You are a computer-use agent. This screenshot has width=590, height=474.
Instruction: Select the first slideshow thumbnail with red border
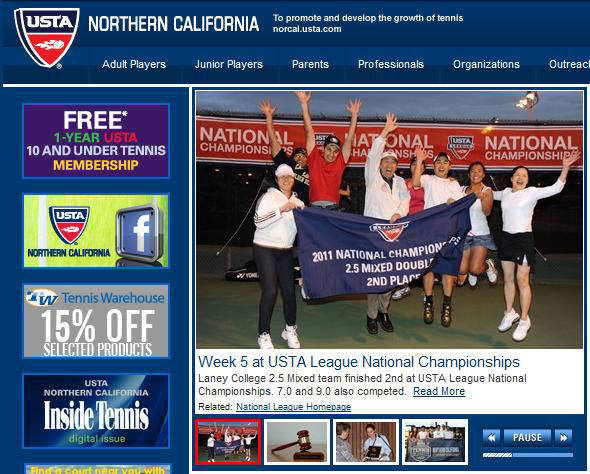[228, 442]
